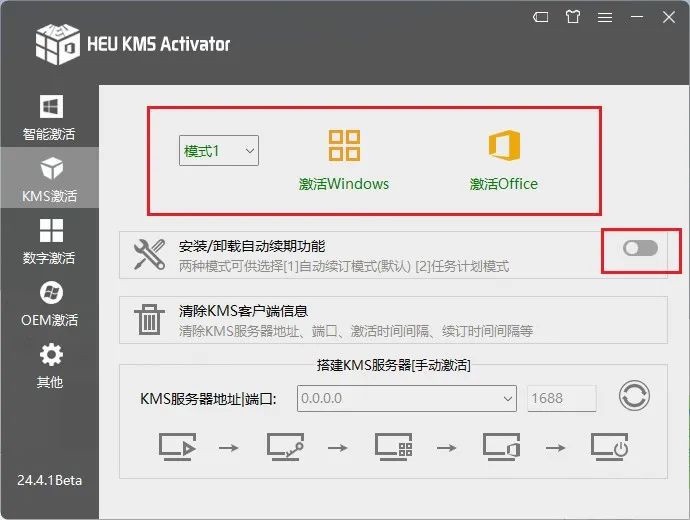Click the 24.4.1Beta version text
This screenshot has width=690, height=520.
(x=49, y=480)
